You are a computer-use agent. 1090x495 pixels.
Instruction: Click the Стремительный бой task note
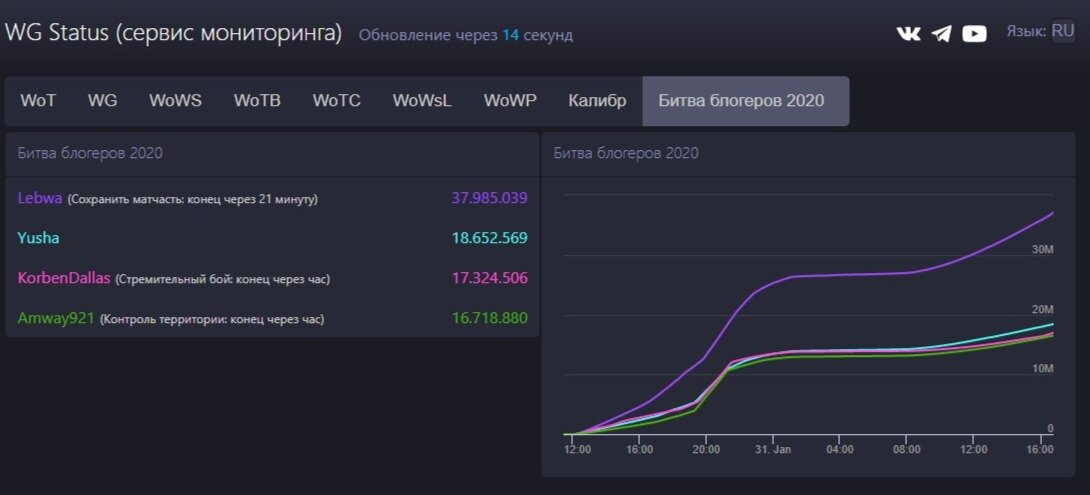(222, 279)
